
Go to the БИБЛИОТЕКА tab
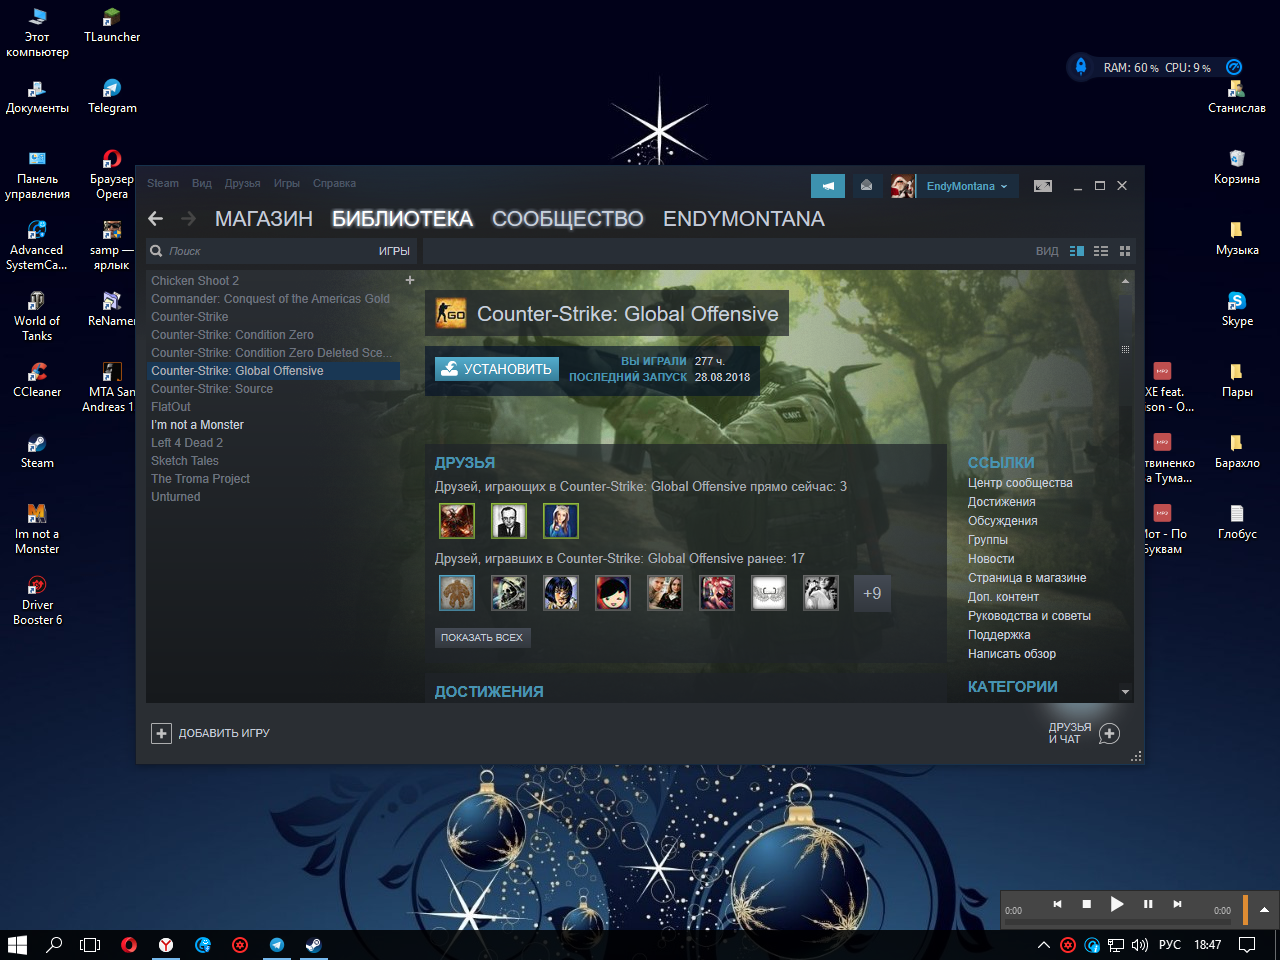(x=402, y=219)
